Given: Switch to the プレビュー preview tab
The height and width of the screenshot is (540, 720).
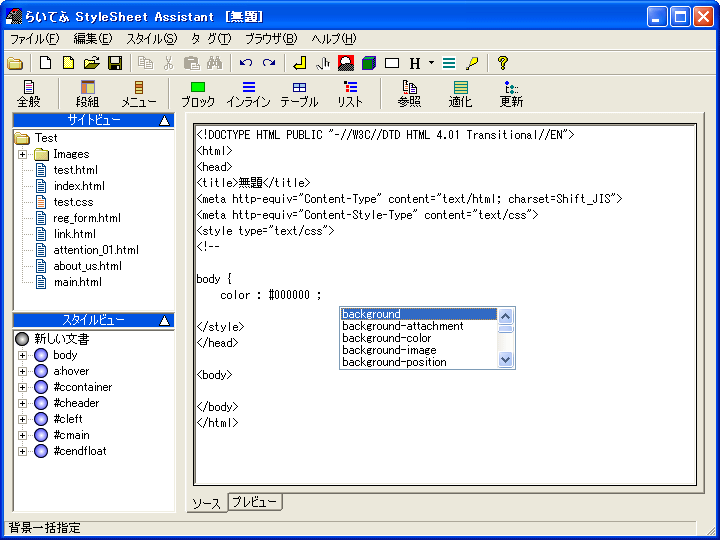Looking at the screenshot, I should click(255, 502).
